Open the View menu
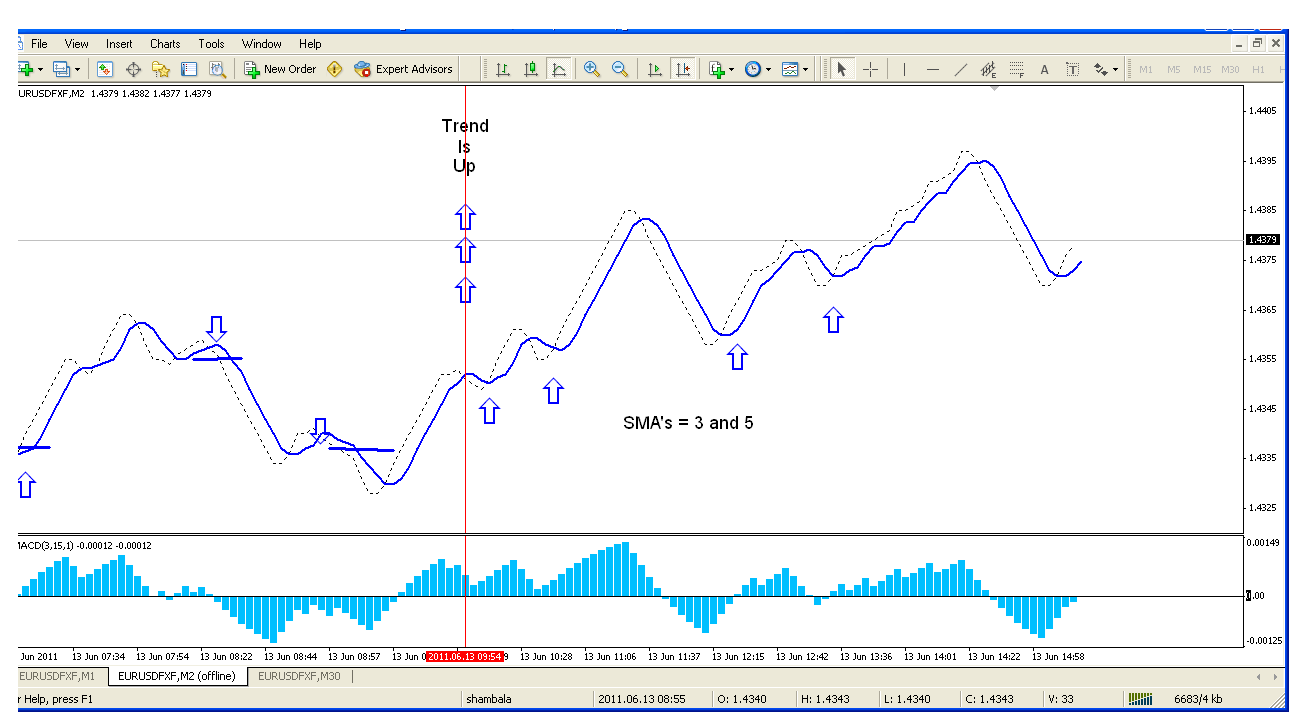Image resolution: width=1289 pixels, height=712 pixels. tap(77, 44)
